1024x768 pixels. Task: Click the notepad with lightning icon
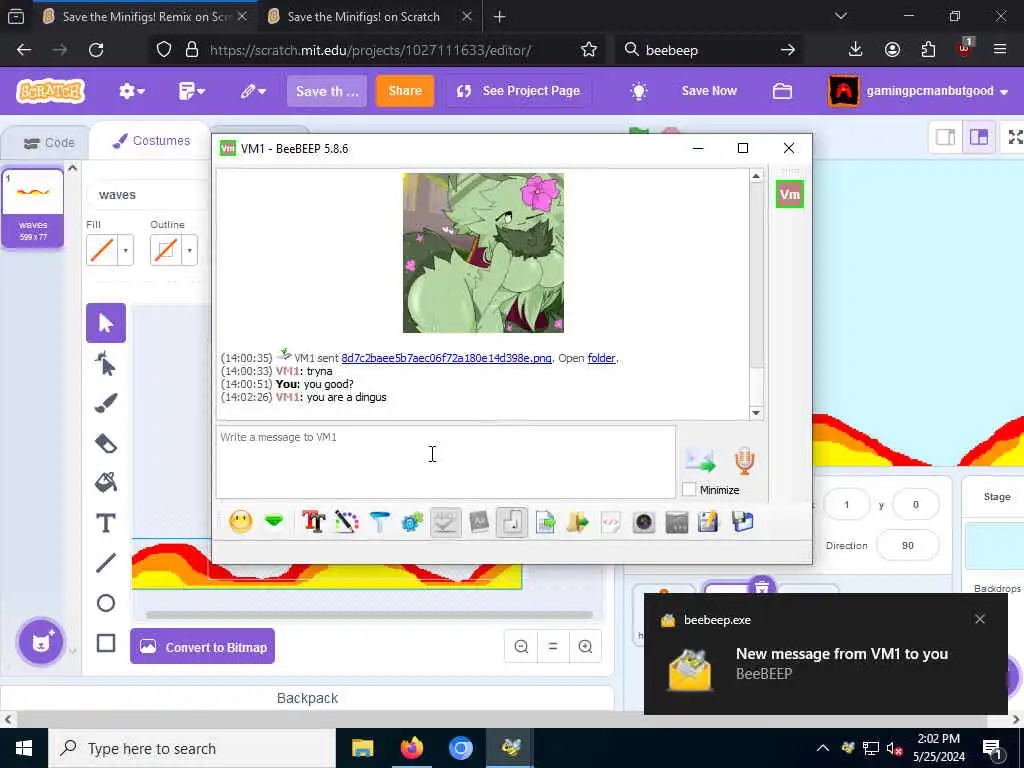tap(709, 522)
